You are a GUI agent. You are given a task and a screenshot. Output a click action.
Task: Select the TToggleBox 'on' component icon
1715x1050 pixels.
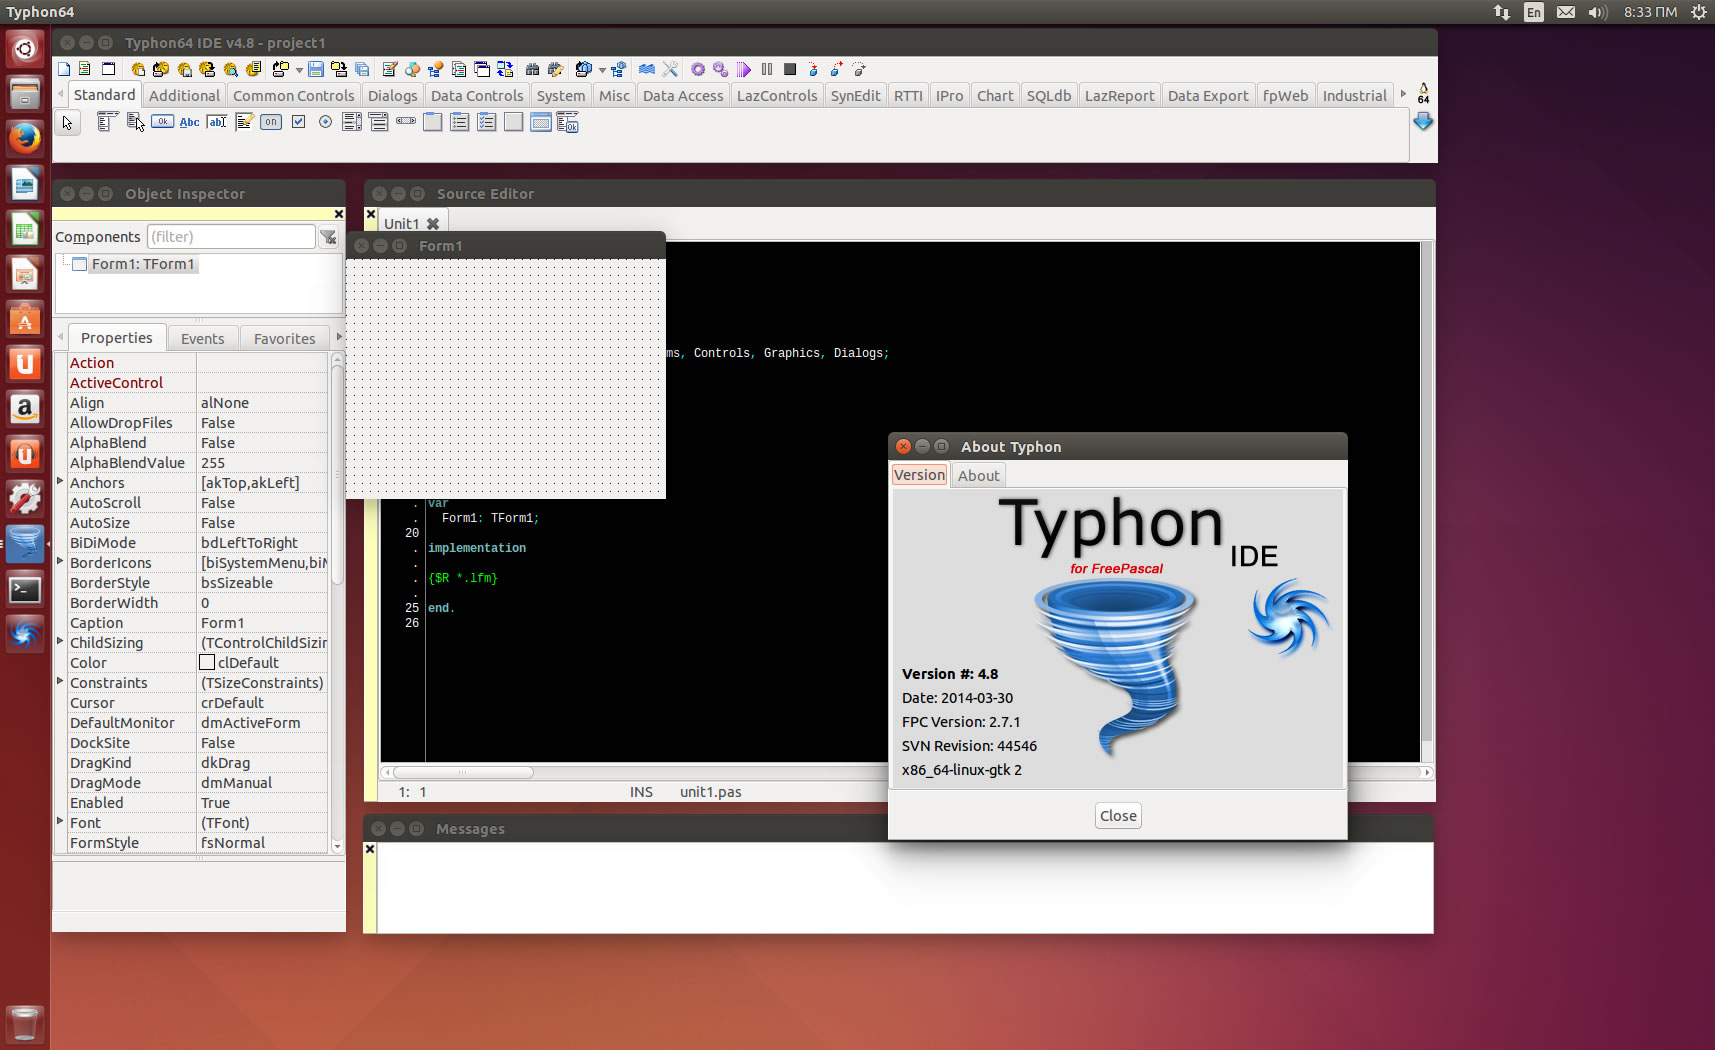(271, 122)
